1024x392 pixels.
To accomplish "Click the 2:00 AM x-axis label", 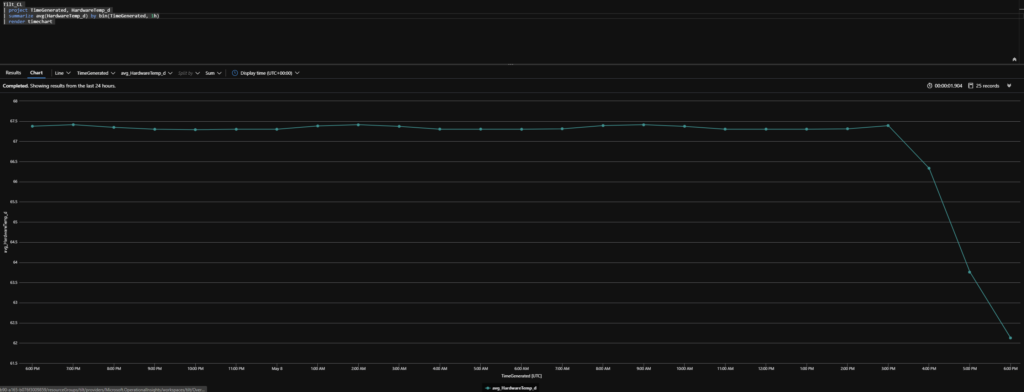I will point(359,368).
